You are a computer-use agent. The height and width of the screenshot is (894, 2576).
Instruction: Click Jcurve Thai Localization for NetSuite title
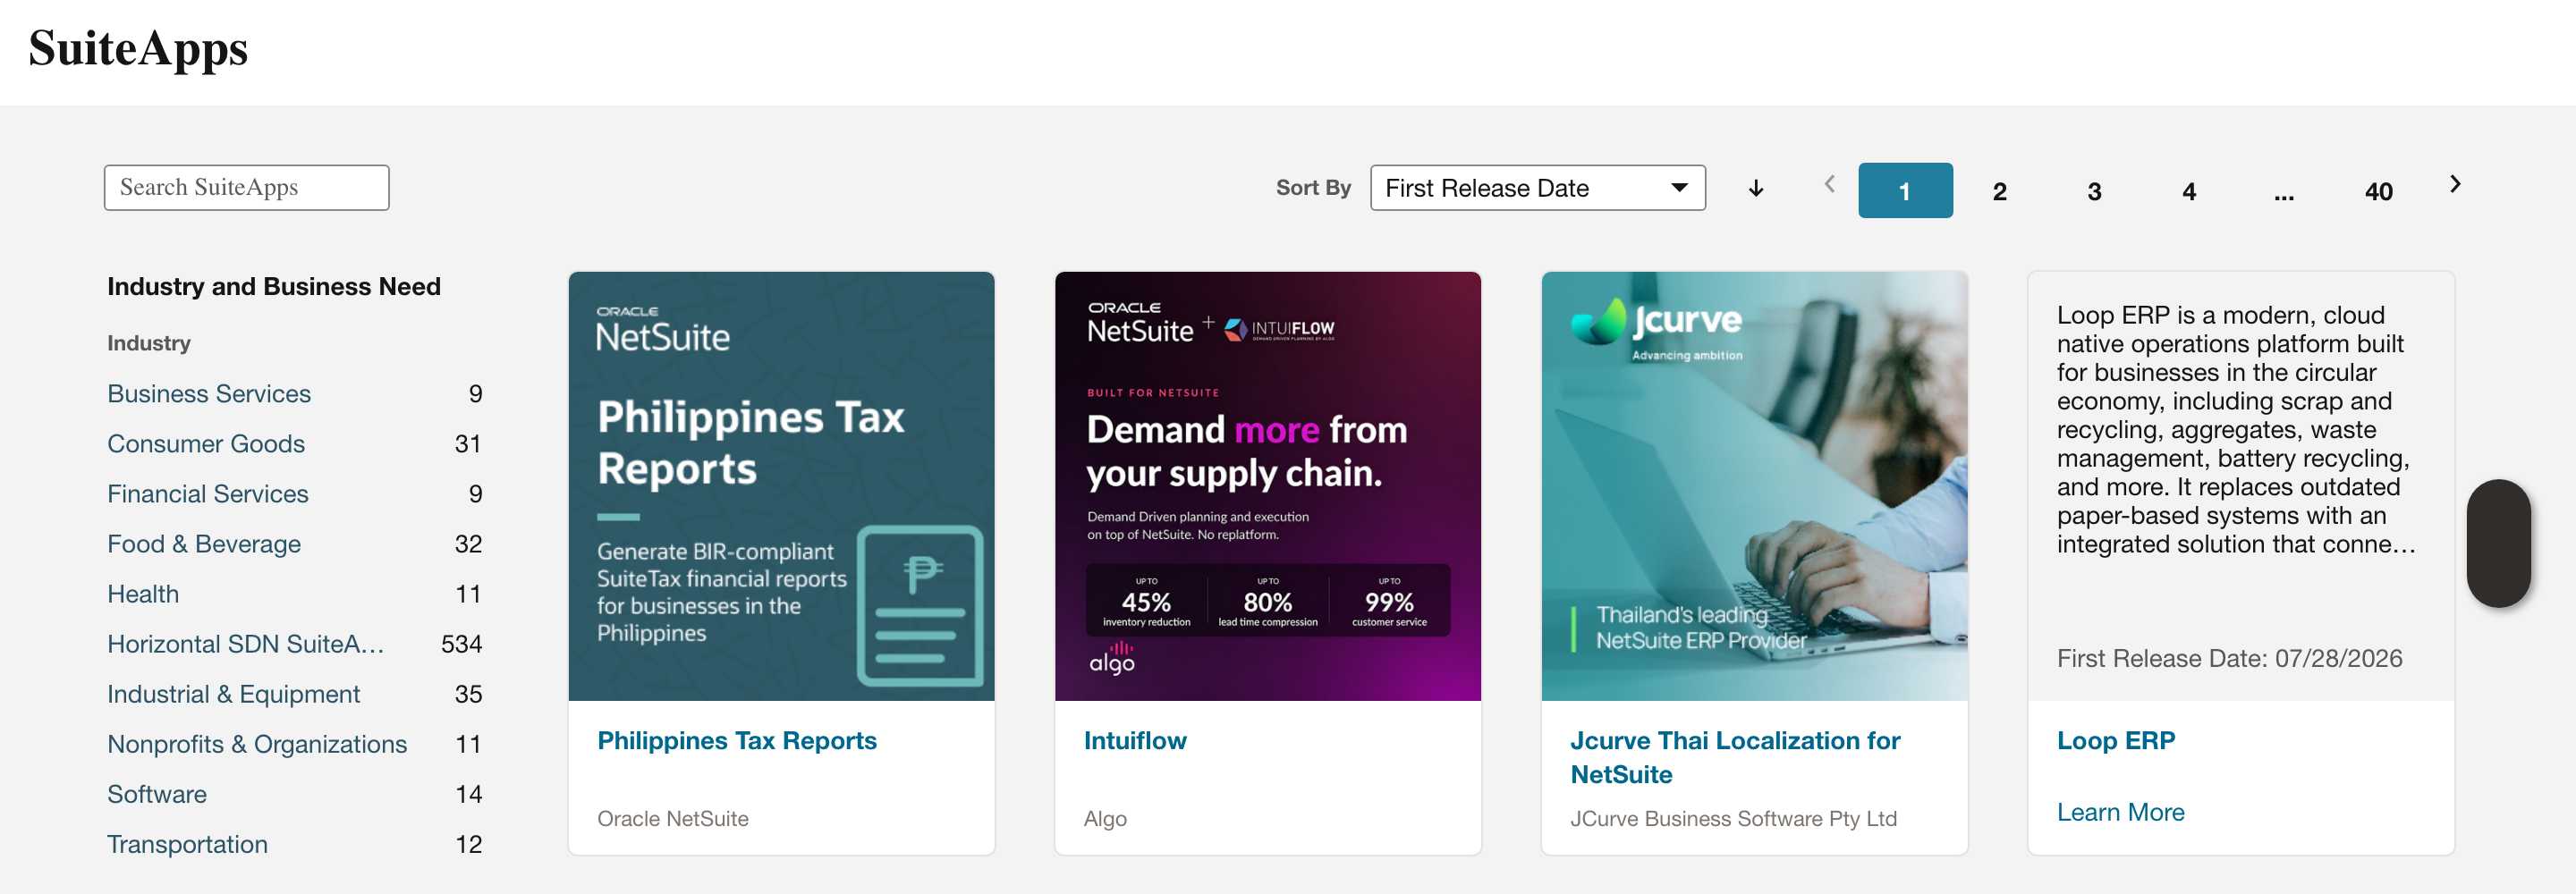click(1735, 757)
